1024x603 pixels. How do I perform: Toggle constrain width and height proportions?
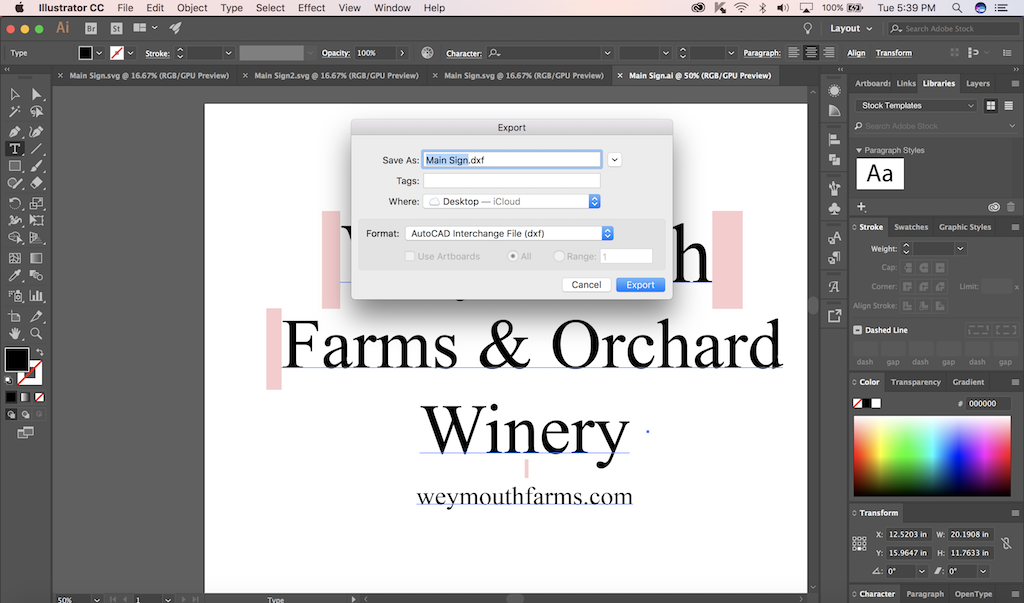pyautogui.click(x=1006, y=543)
